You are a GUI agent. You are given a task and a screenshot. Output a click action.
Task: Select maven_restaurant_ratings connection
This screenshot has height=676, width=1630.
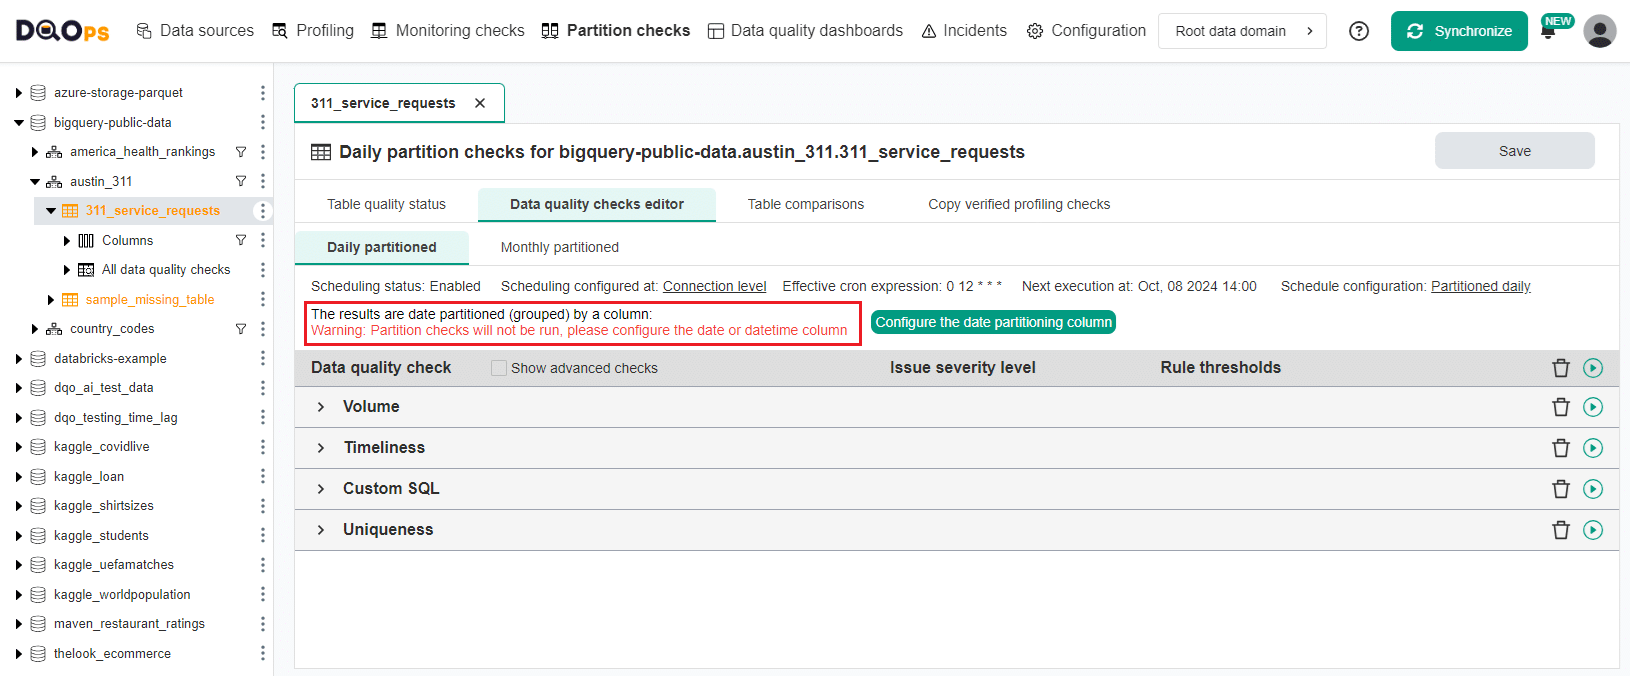click(x=129, y=624)
